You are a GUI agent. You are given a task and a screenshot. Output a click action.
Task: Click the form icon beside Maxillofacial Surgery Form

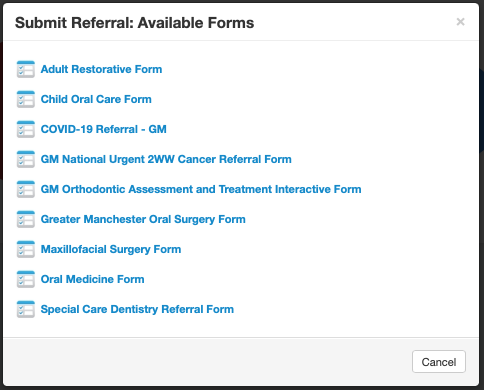click(x=26, y=249)
